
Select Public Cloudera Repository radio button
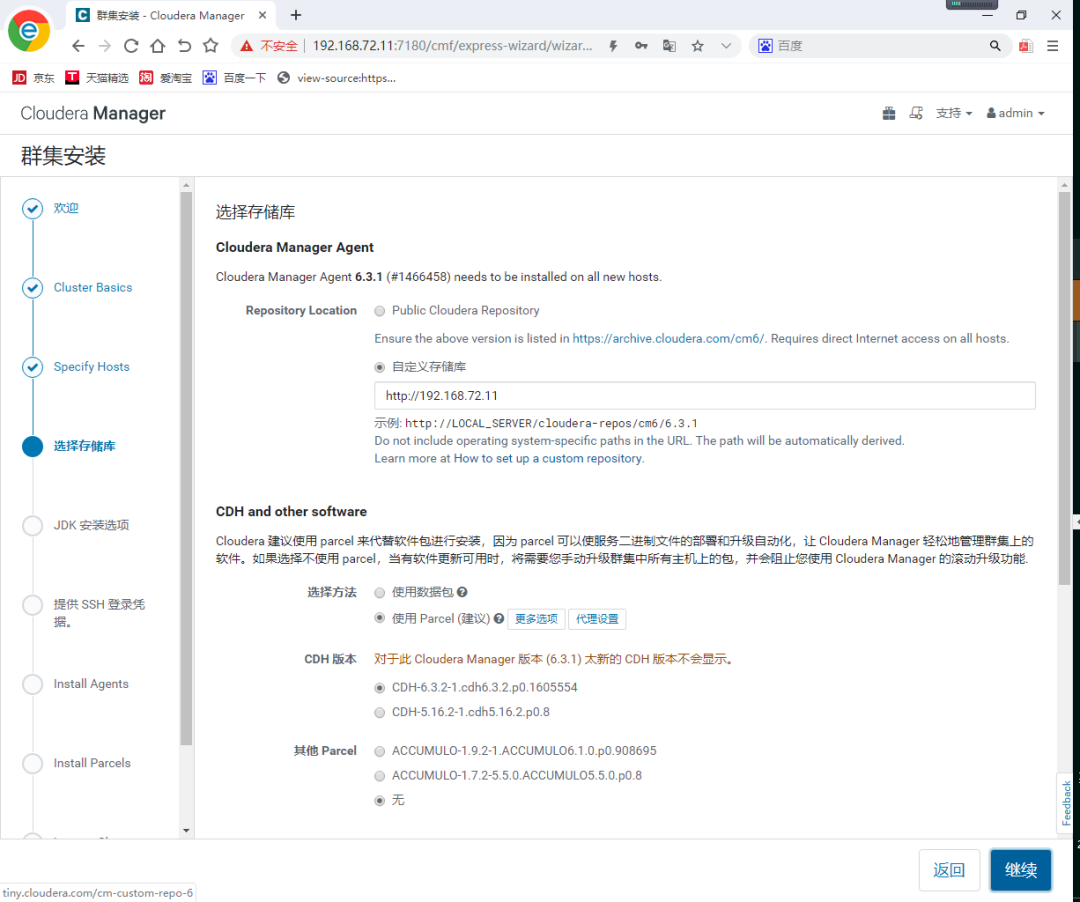(380, 311)
